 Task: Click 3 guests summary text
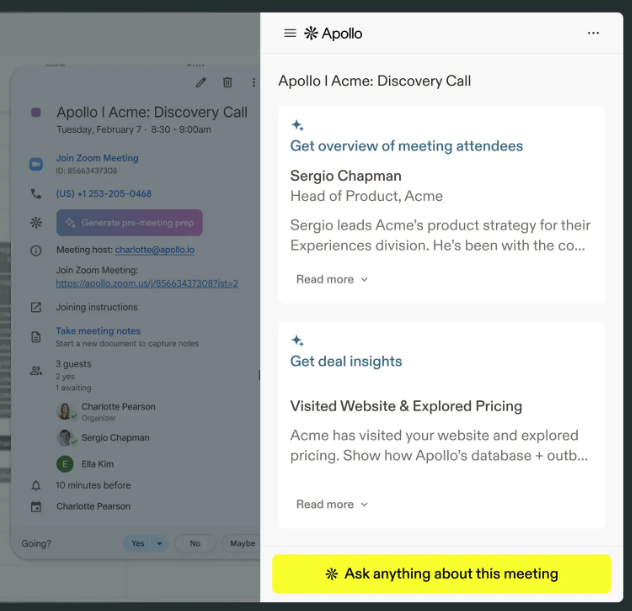click(x=74, y=364)
